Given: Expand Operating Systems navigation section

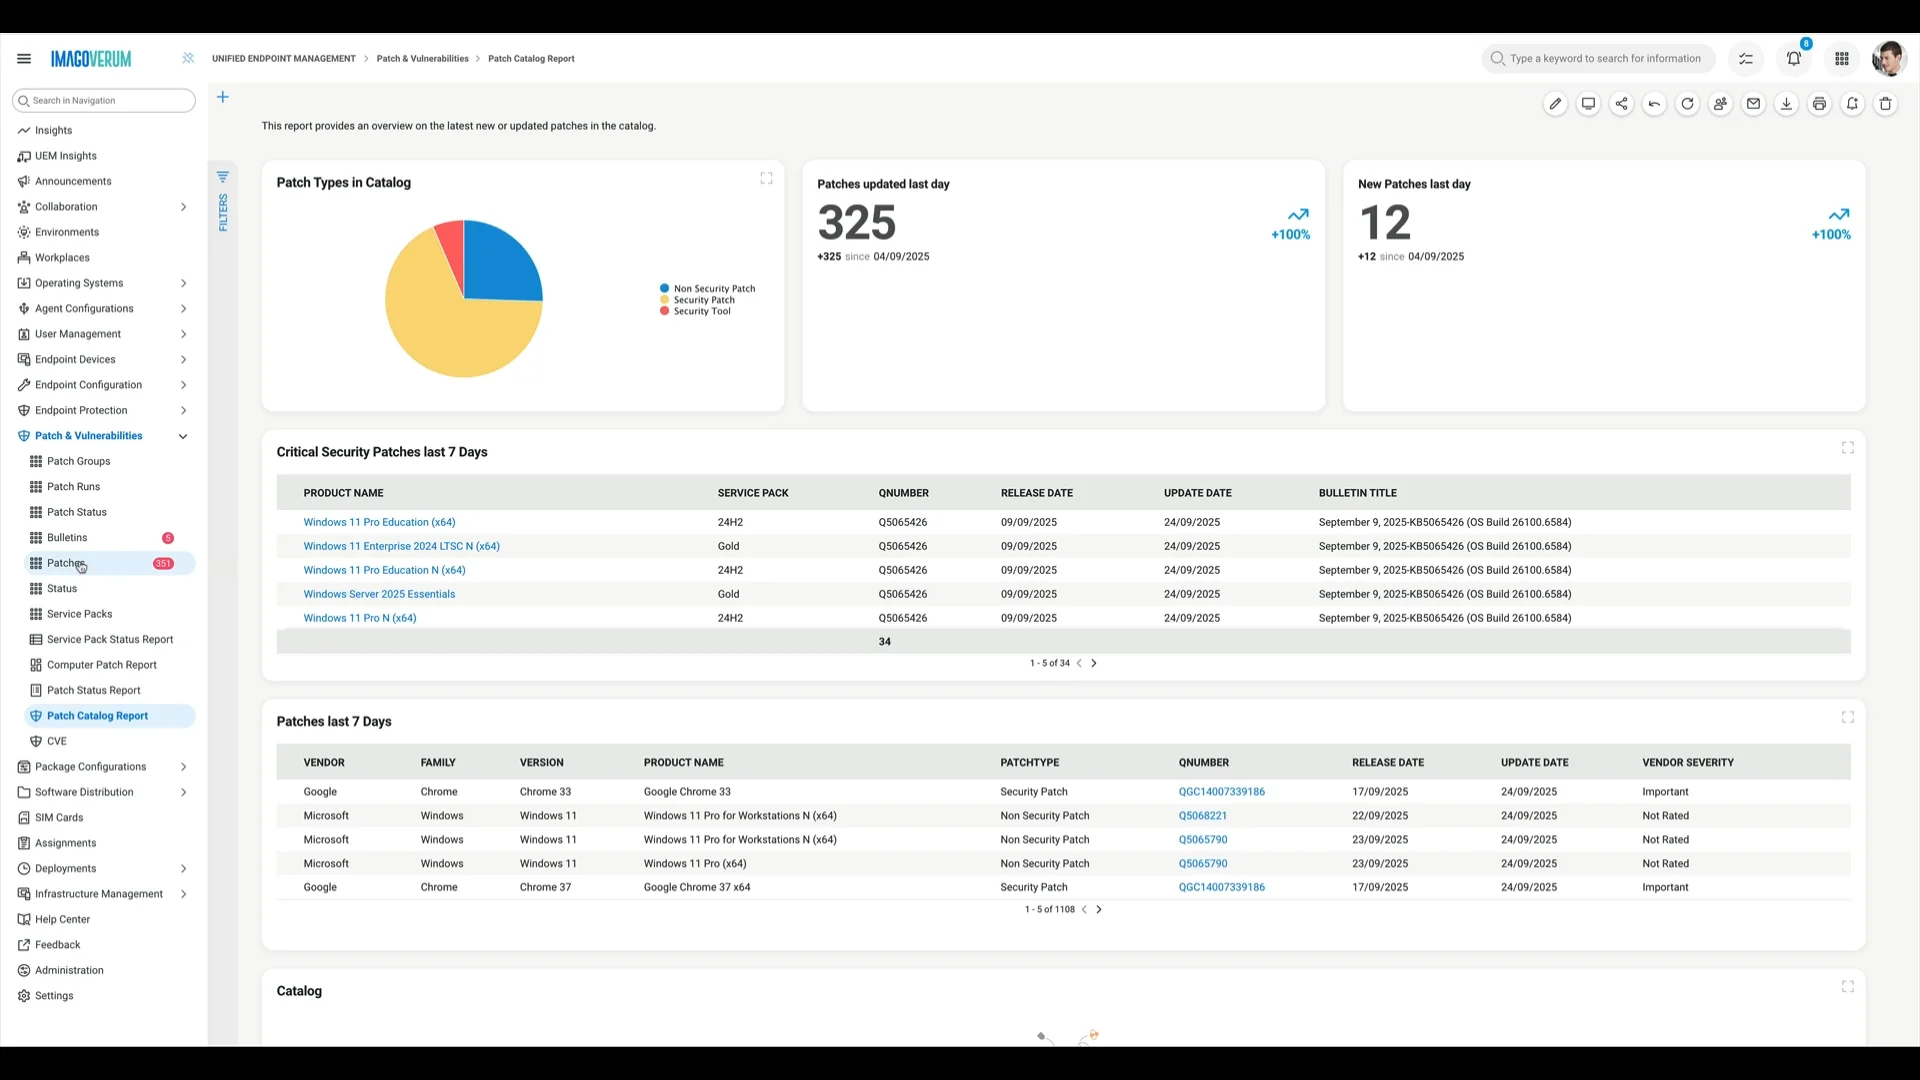Looking at the screenshot, I should click(183, 284).
